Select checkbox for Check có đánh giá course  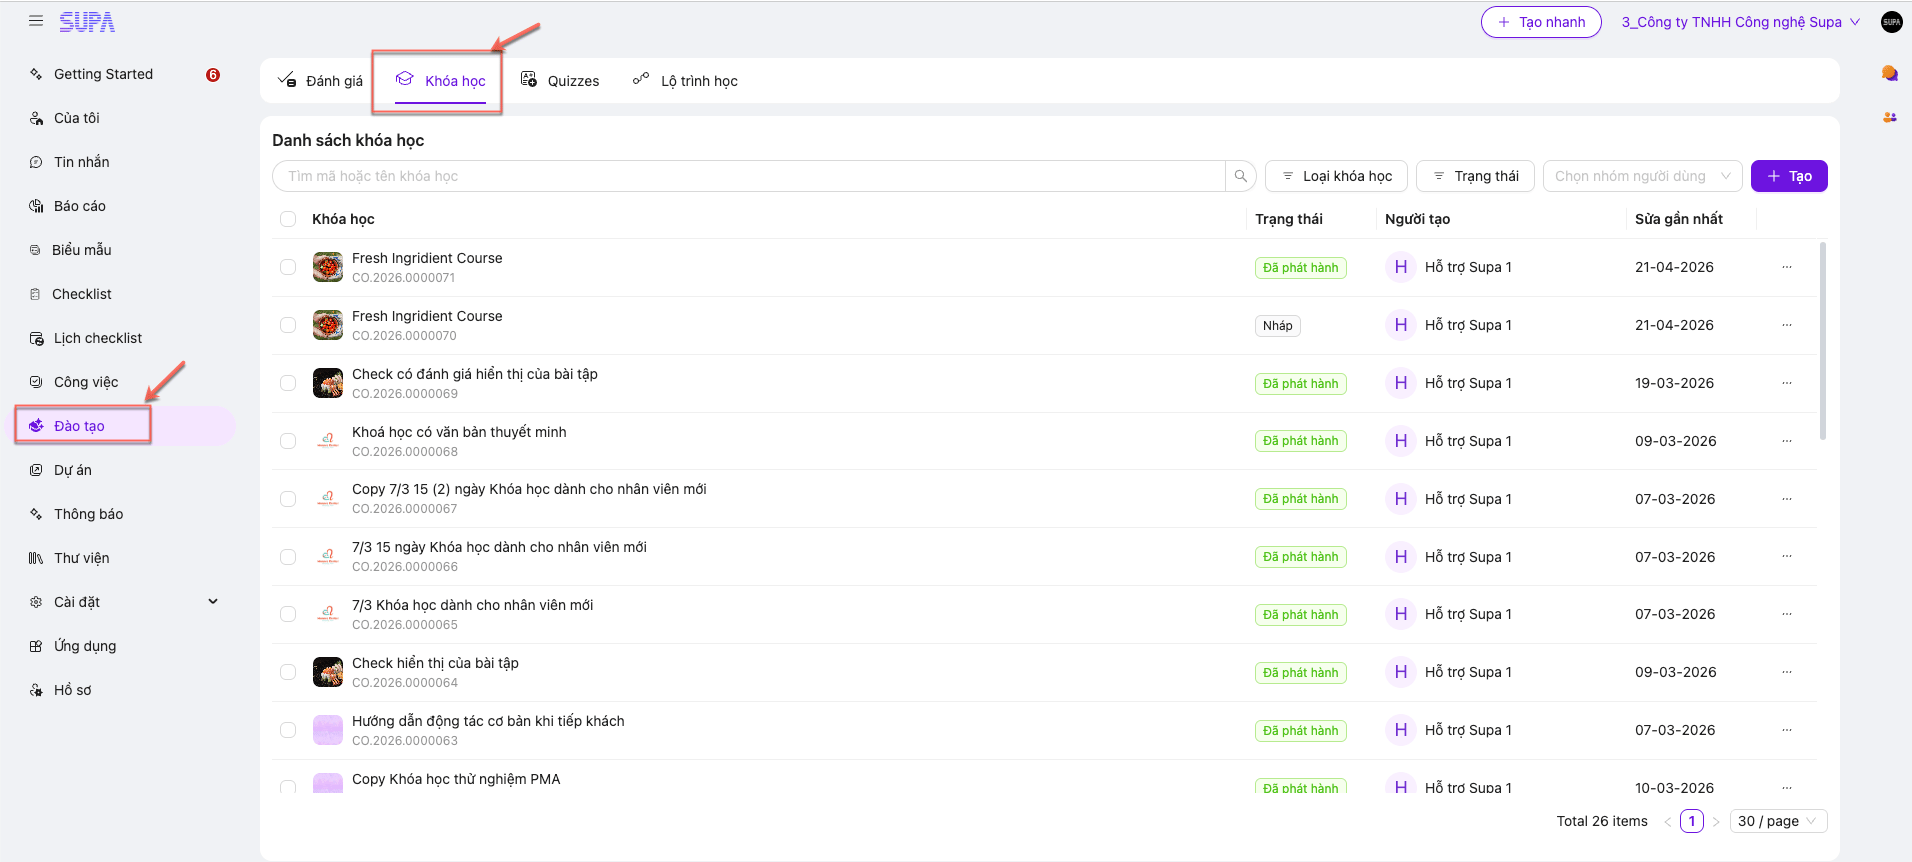[288, 383]
